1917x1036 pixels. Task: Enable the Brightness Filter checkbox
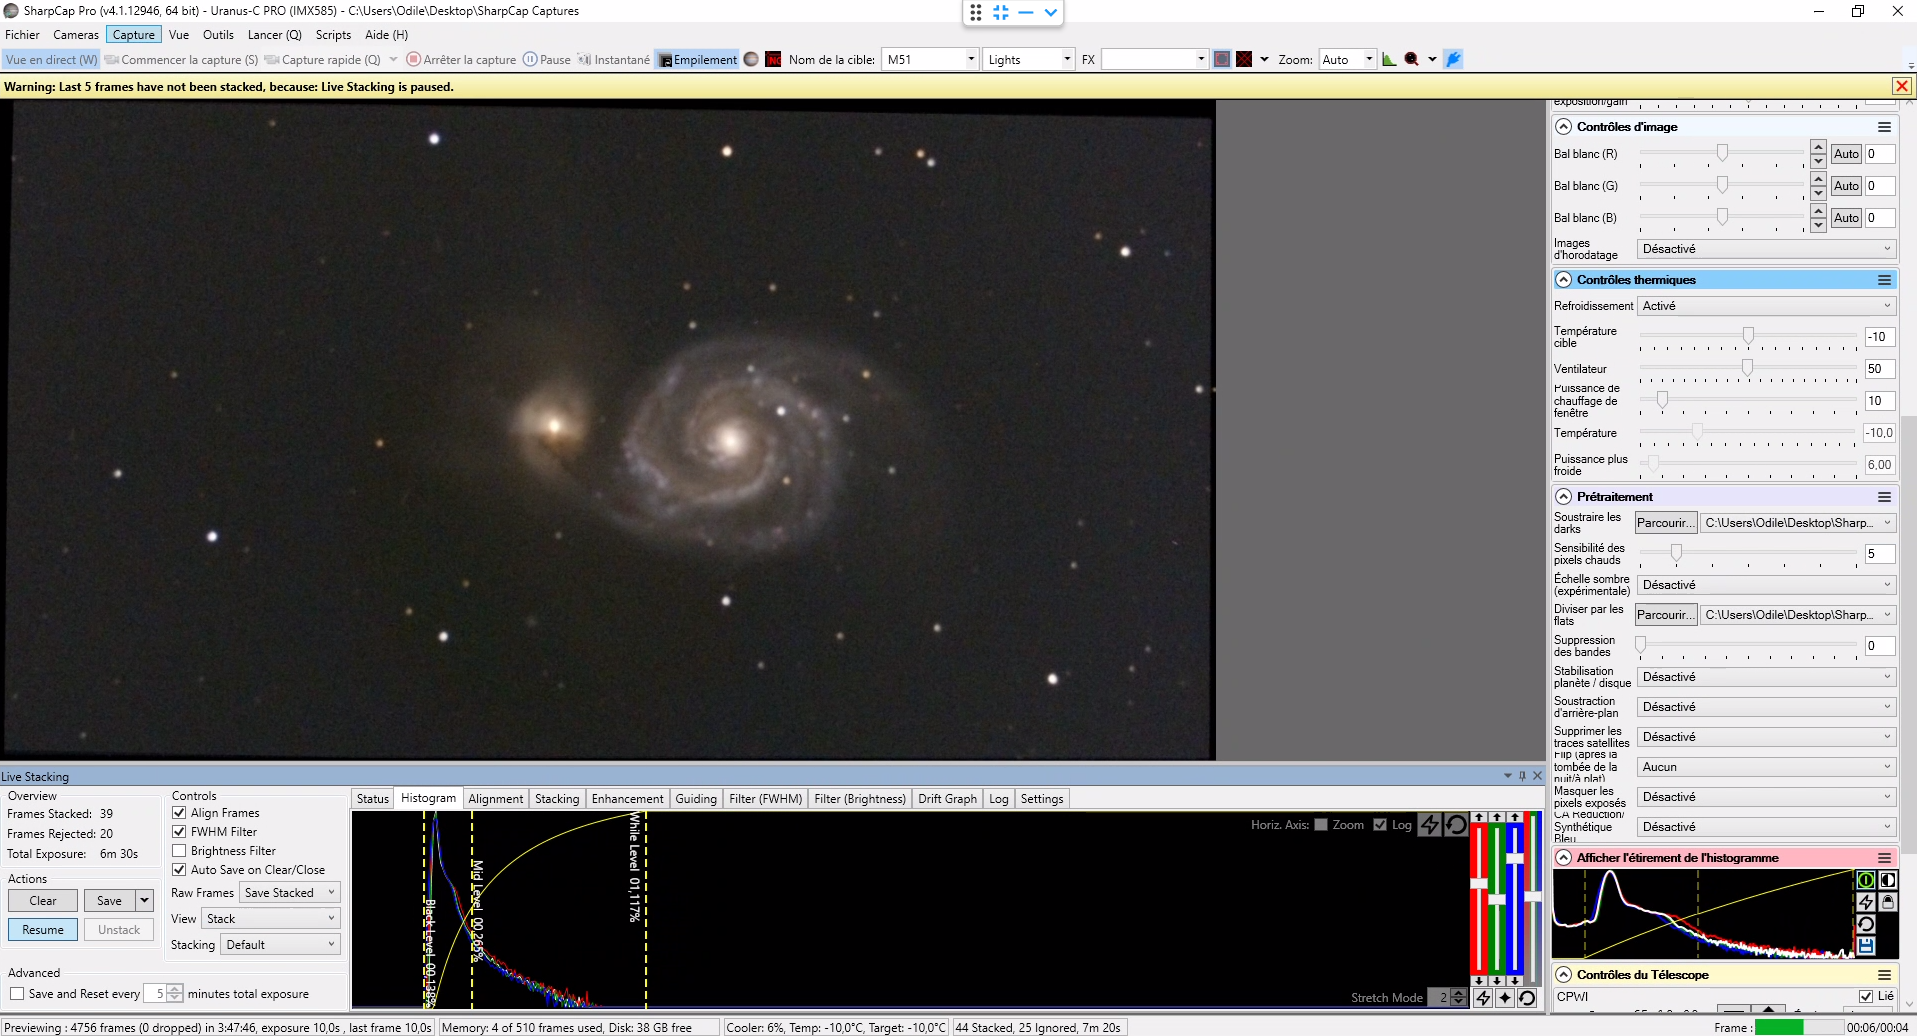point(179,851)
